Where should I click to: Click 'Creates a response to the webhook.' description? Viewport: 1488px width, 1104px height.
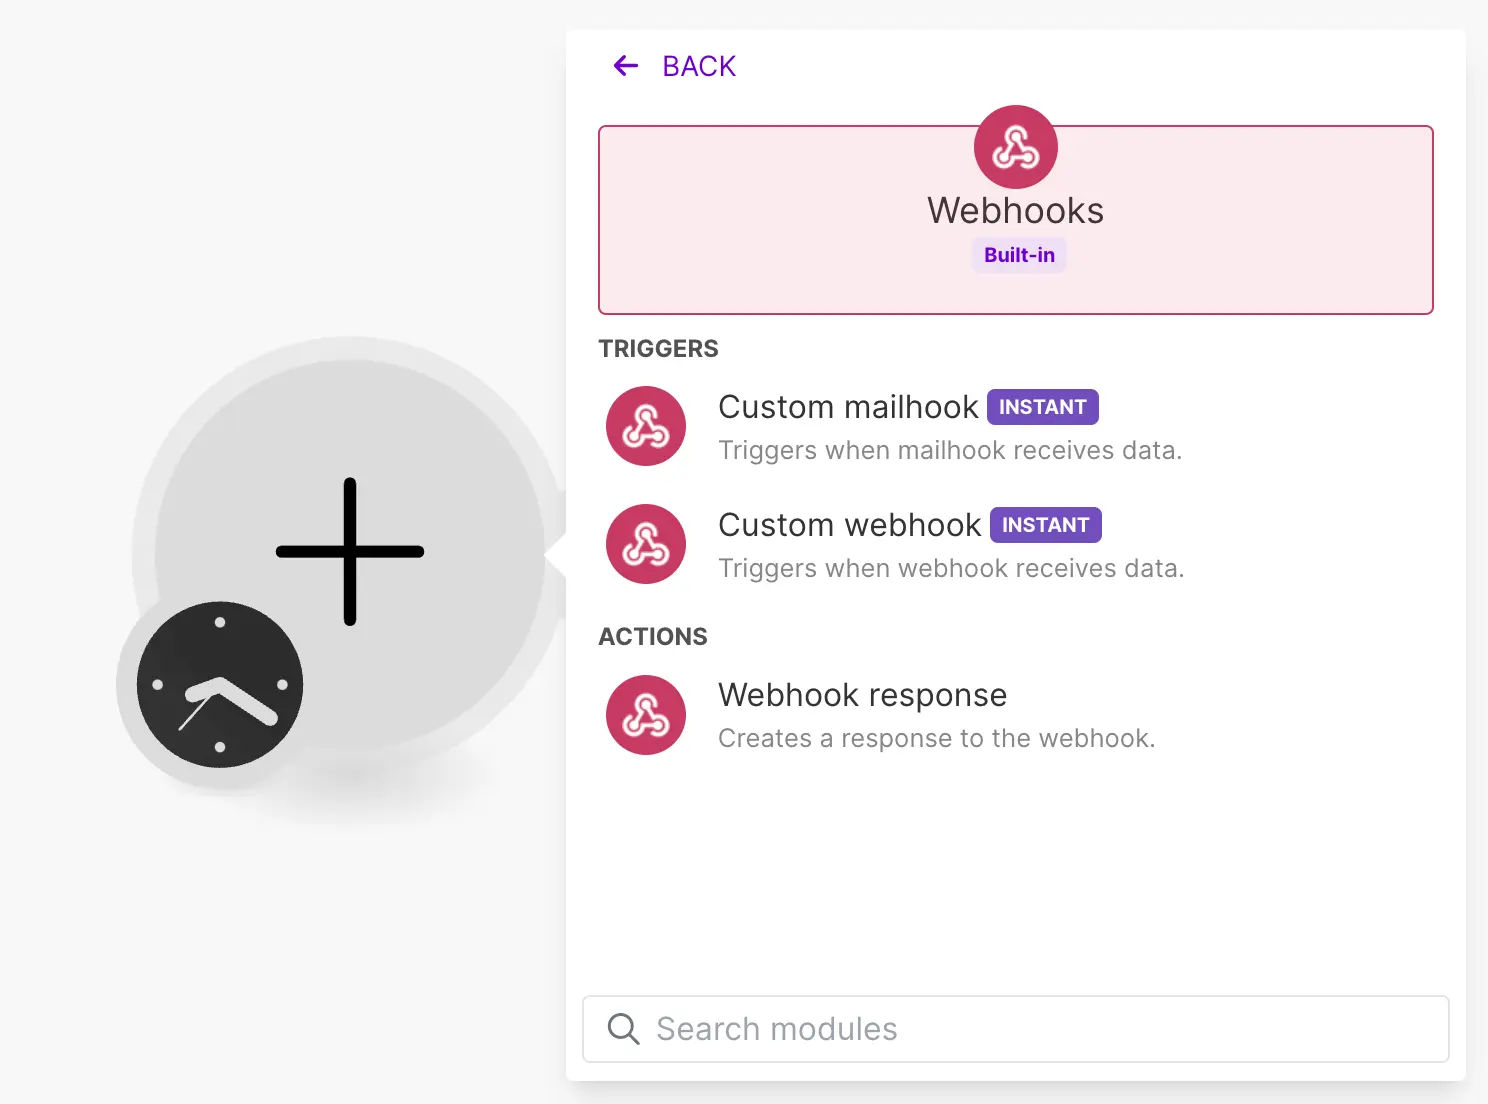tap(937, 738)
